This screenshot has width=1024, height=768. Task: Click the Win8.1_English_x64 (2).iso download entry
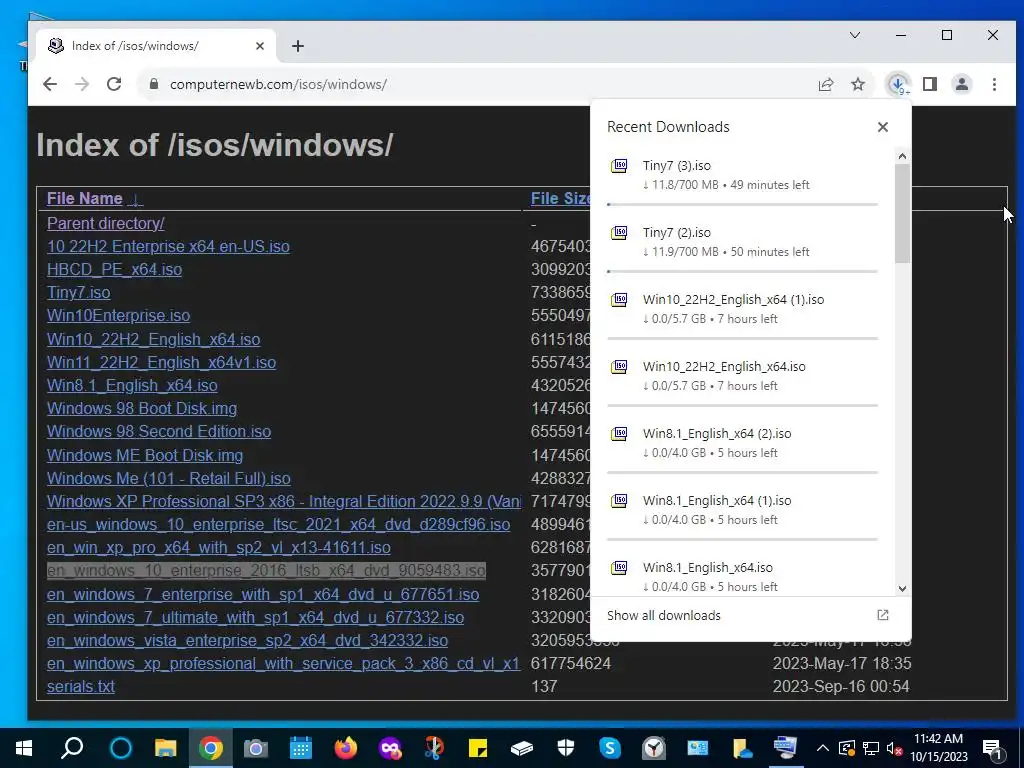(743, 443)
